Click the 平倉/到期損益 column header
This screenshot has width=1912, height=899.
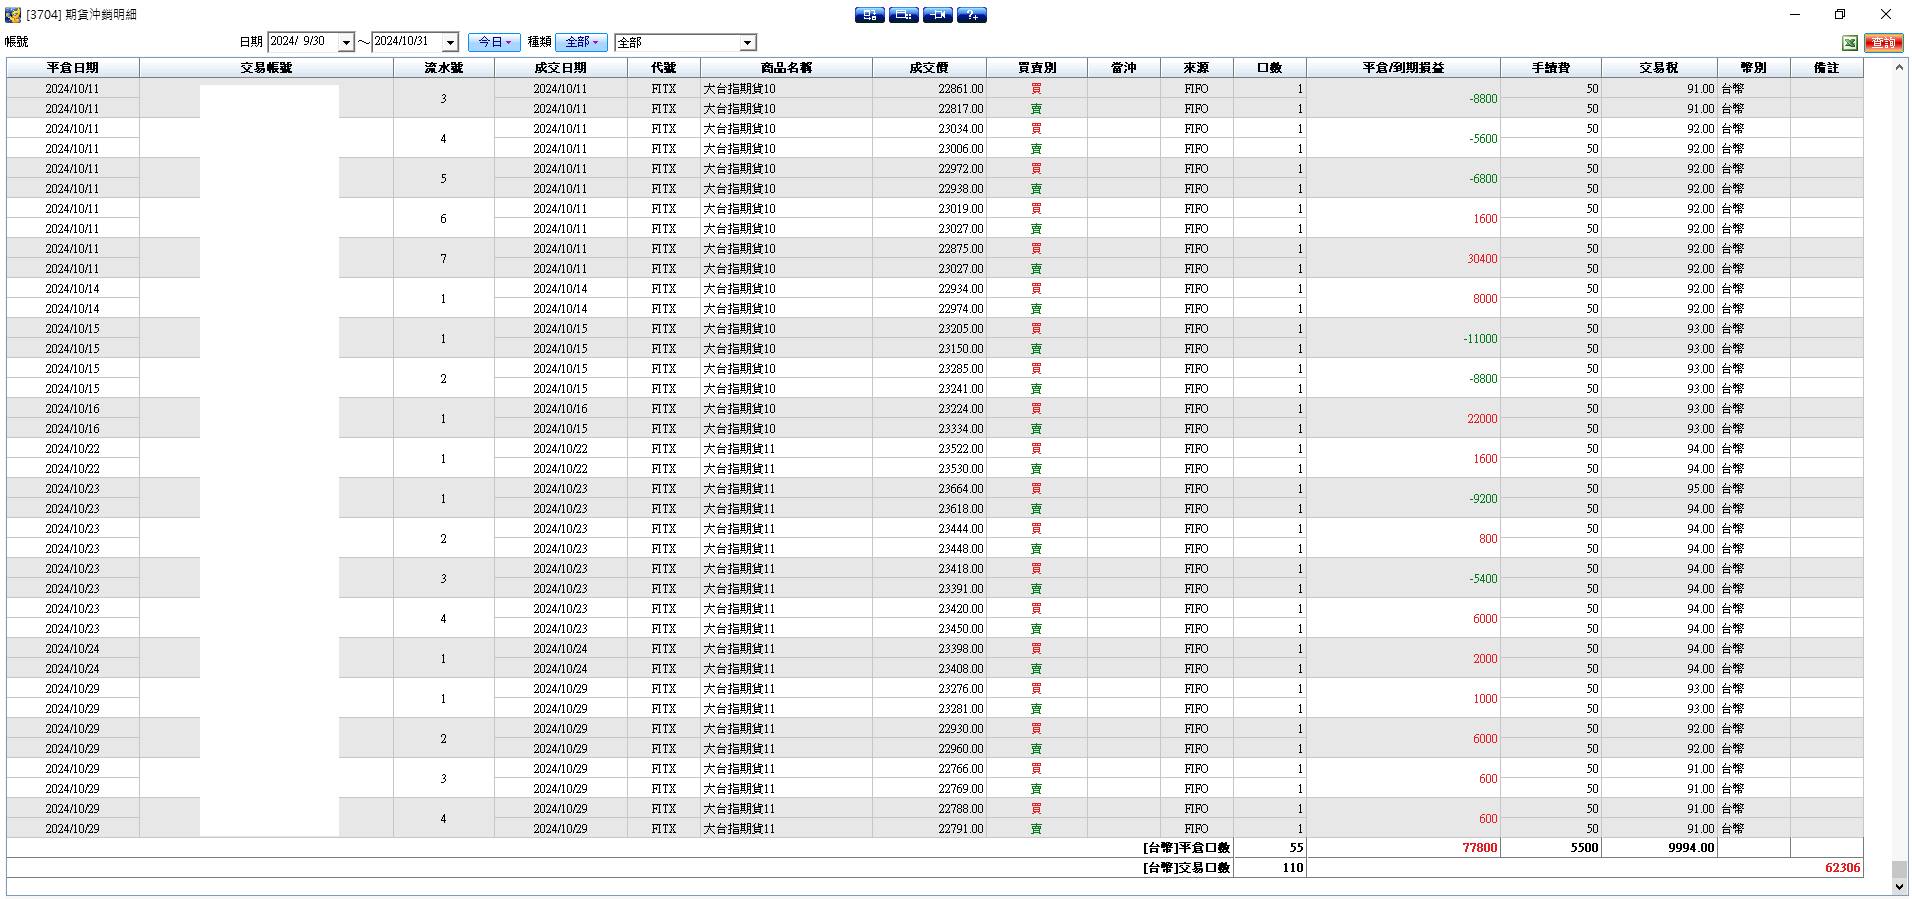[x=1403, y=68]
